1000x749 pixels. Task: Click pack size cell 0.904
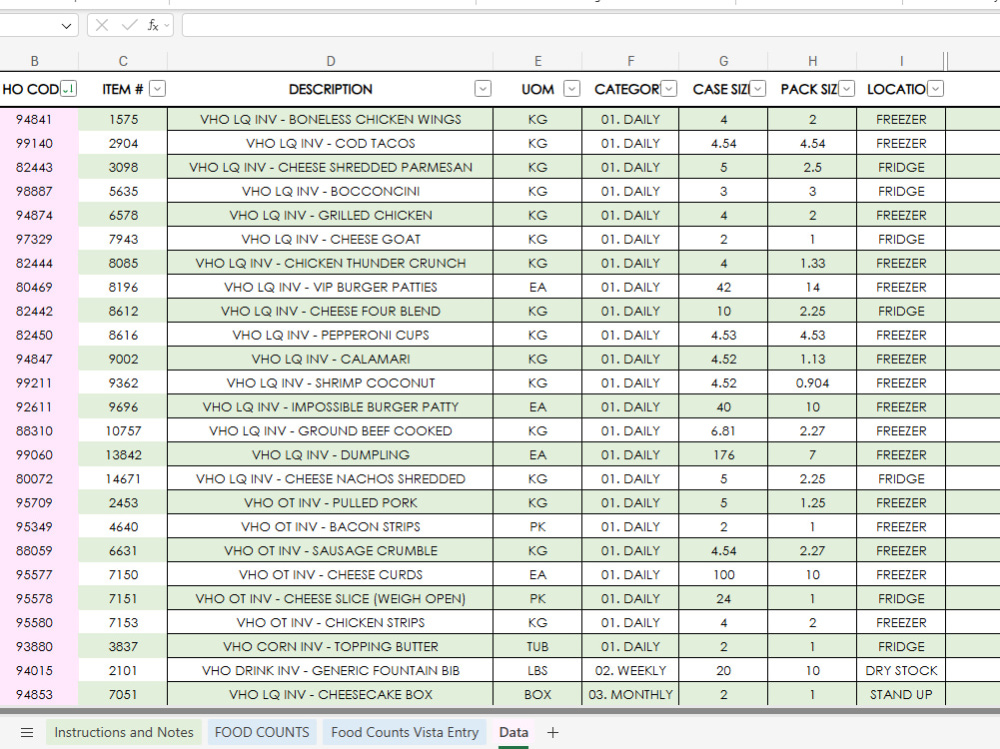(x=812, y=383)
